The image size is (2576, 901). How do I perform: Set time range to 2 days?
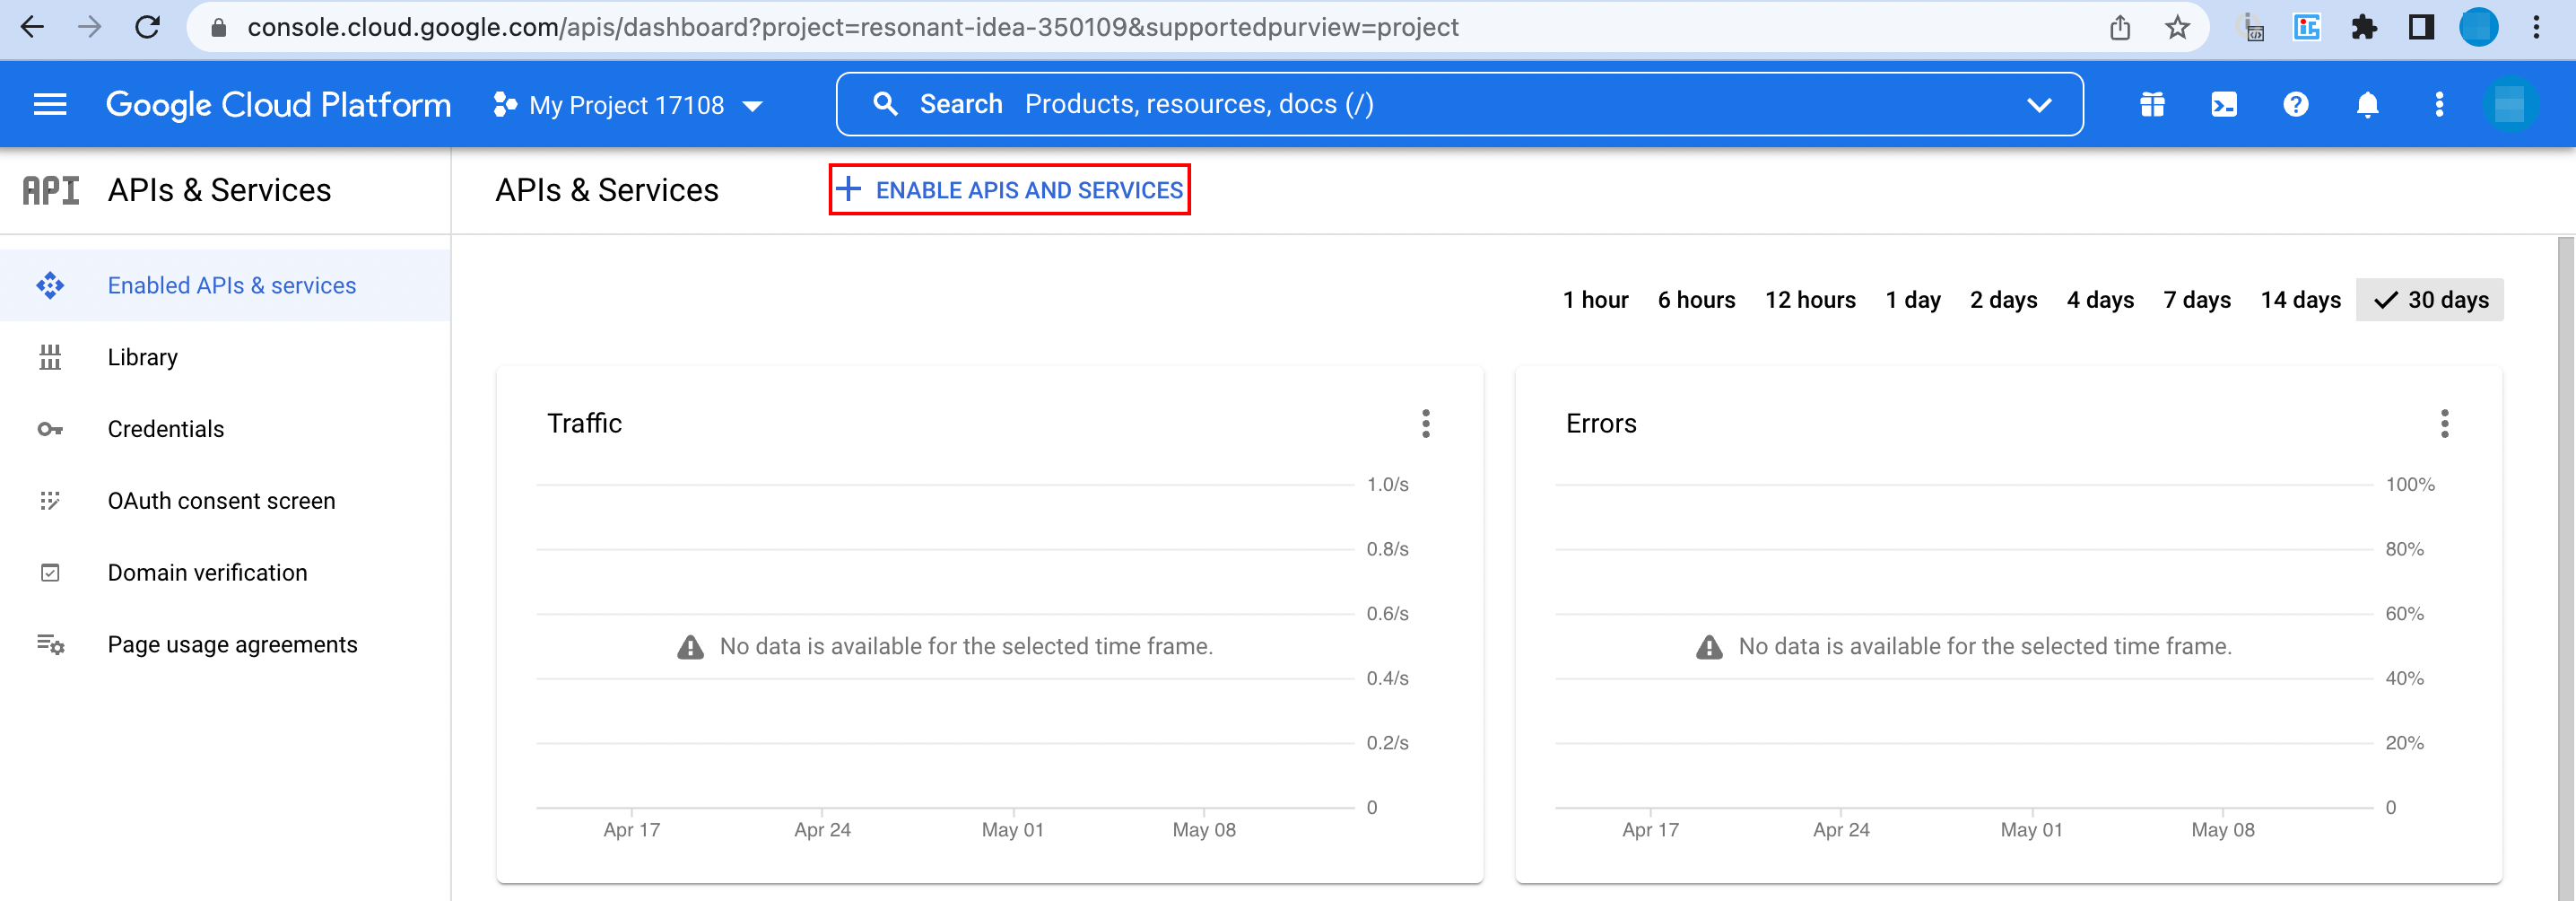tap(2003, 300)
